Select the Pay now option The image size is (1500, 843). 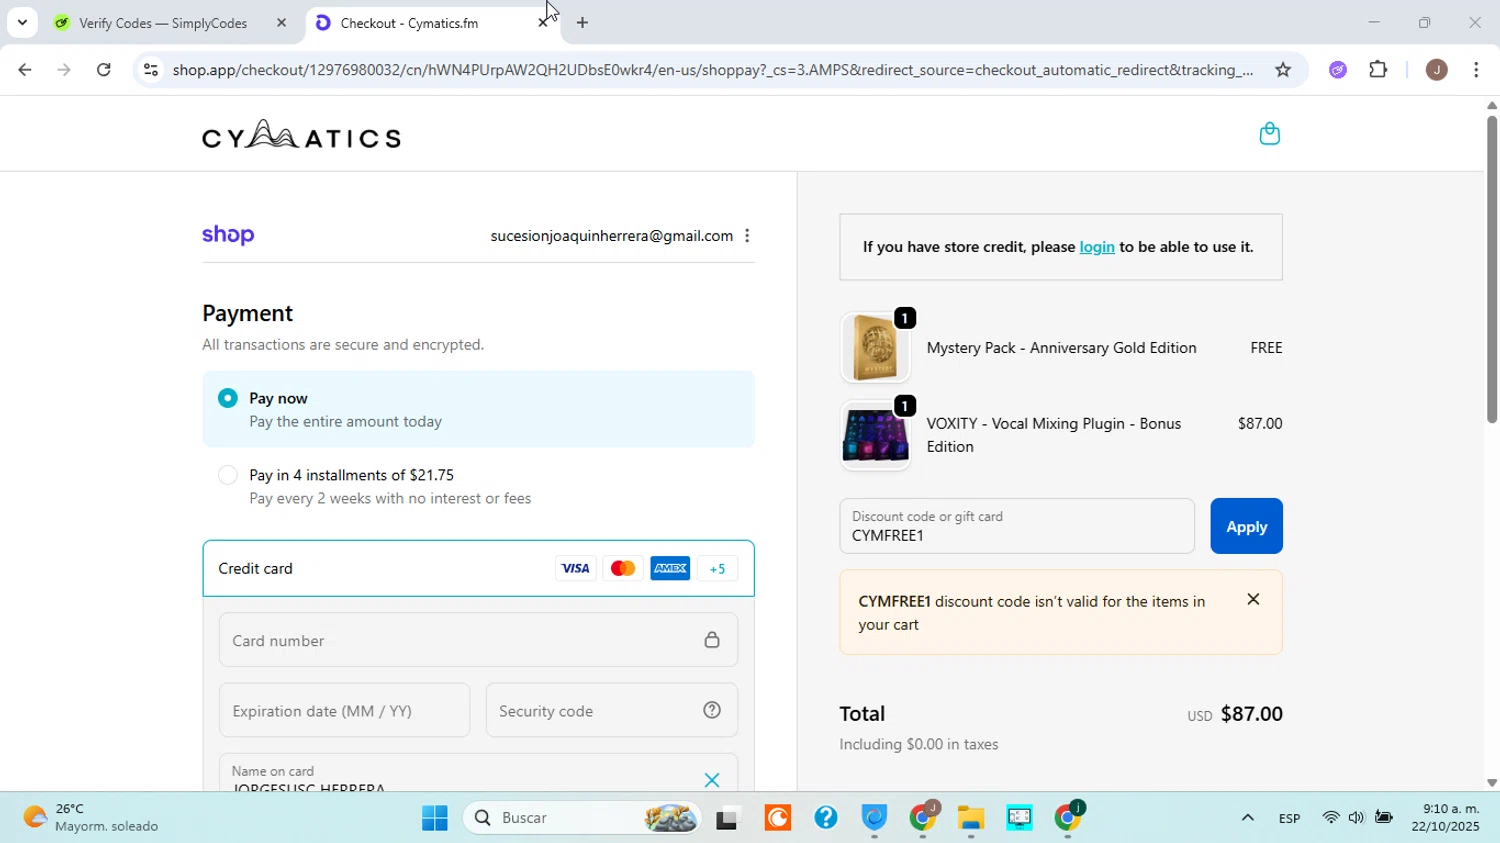click(478, 409)
